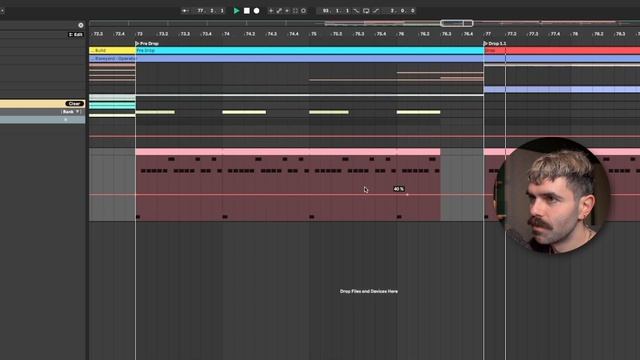The width and height of the screenshot is (640, 360).
Task: Open the Bank dropdown
Action: point(71,112)
